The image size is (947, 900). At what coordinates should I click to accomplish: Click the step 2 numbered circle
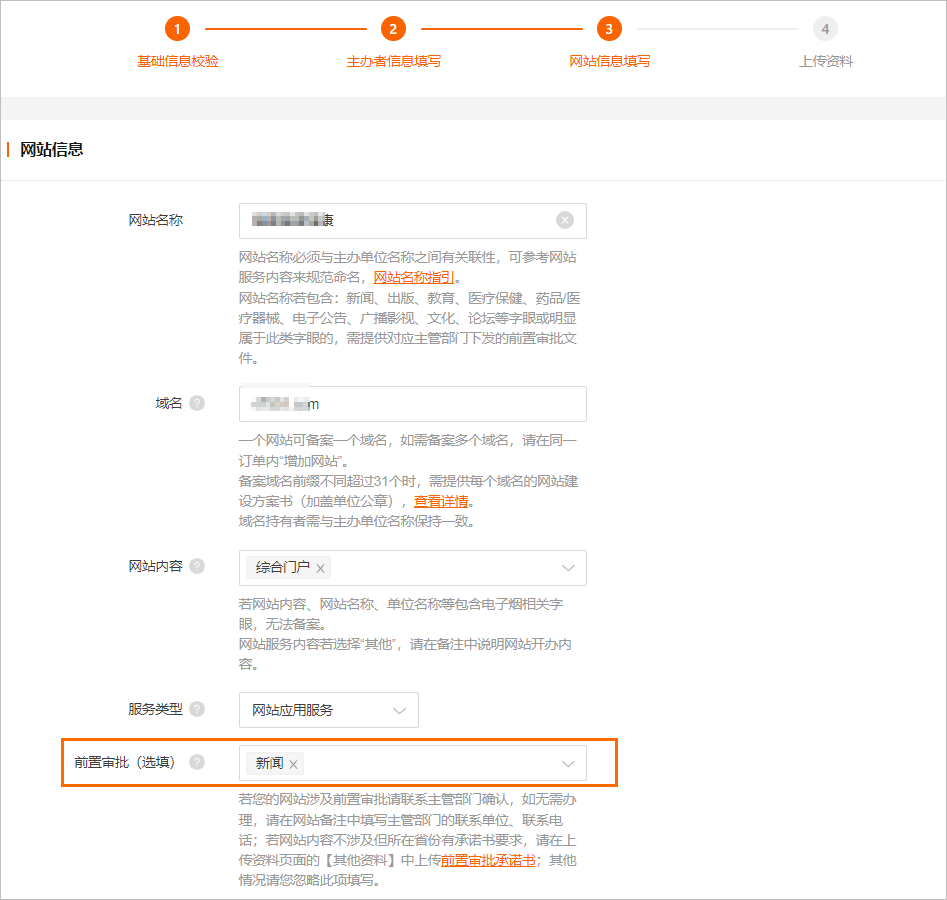click(393, 29)
